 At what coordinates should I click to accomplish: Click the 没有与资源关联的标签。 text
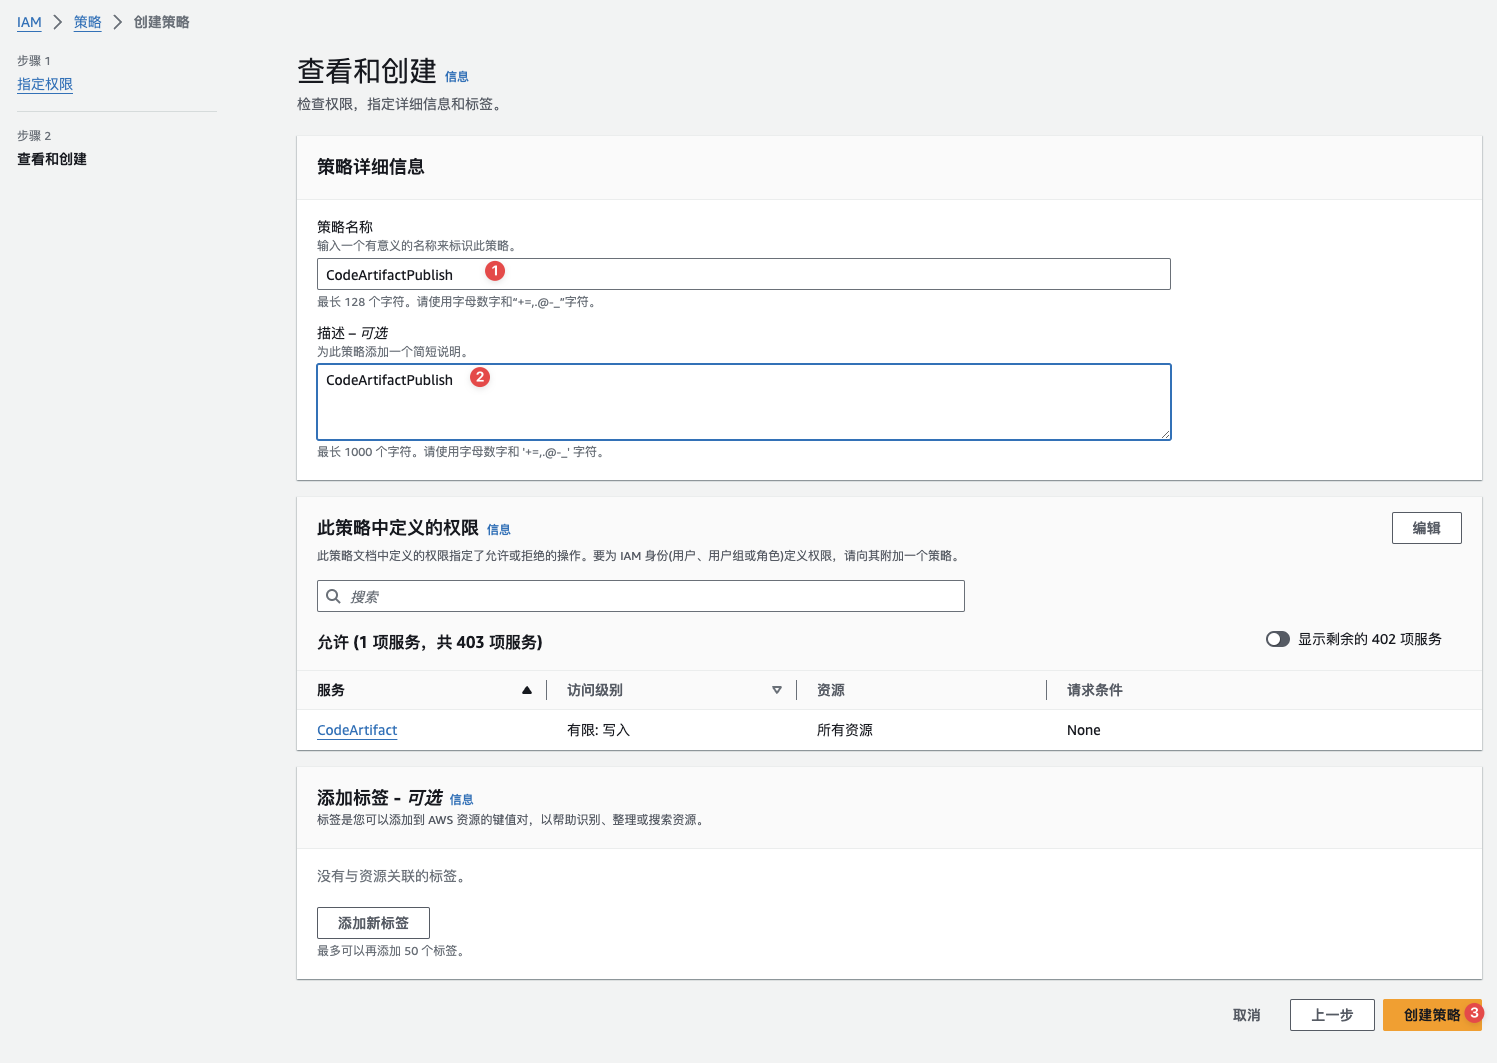pyautogui.click(x=392, y=876)
